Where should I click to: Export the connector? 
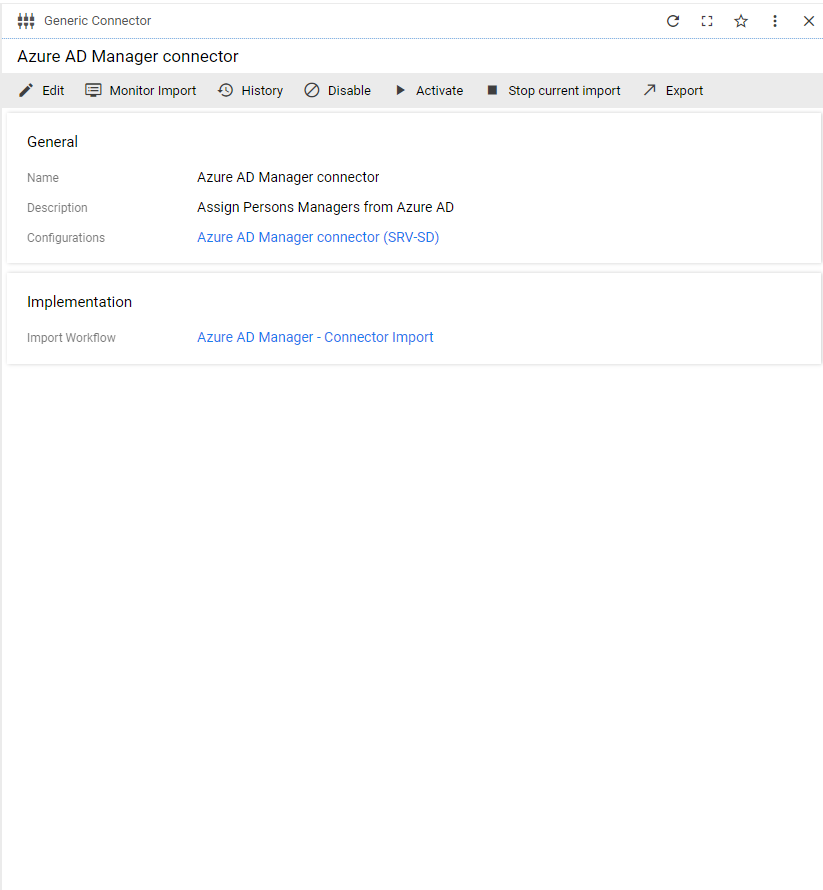pyautogui.click(x=673, y=91)
